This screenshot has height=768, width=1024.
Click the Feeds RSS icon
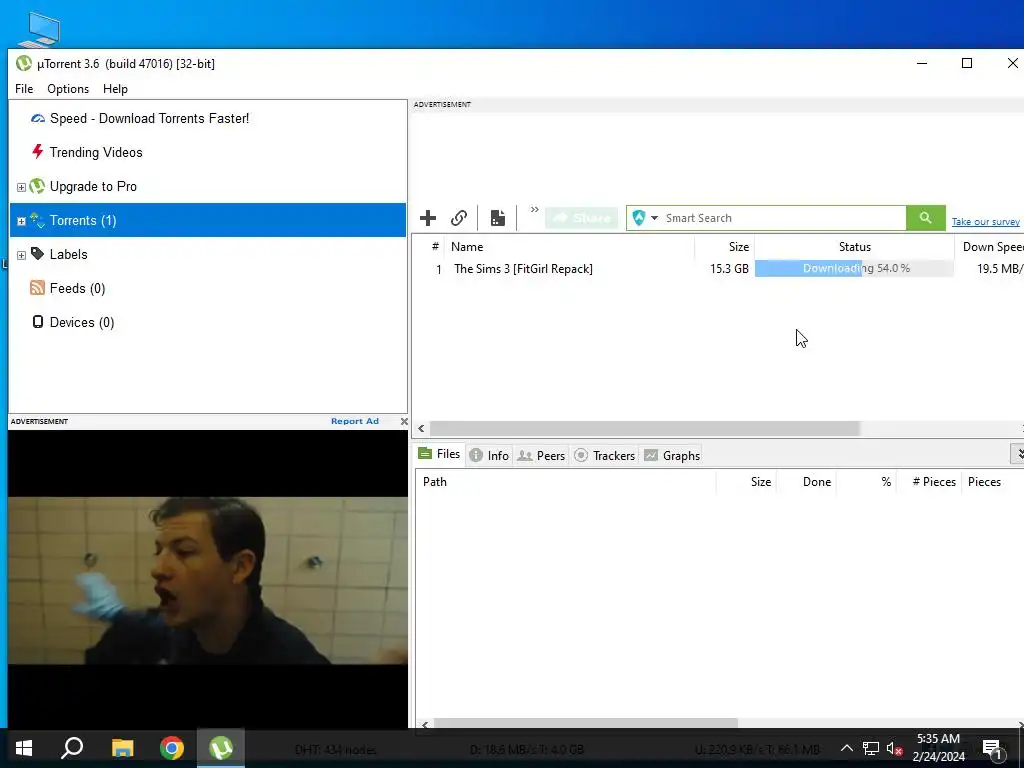[37, 288]
